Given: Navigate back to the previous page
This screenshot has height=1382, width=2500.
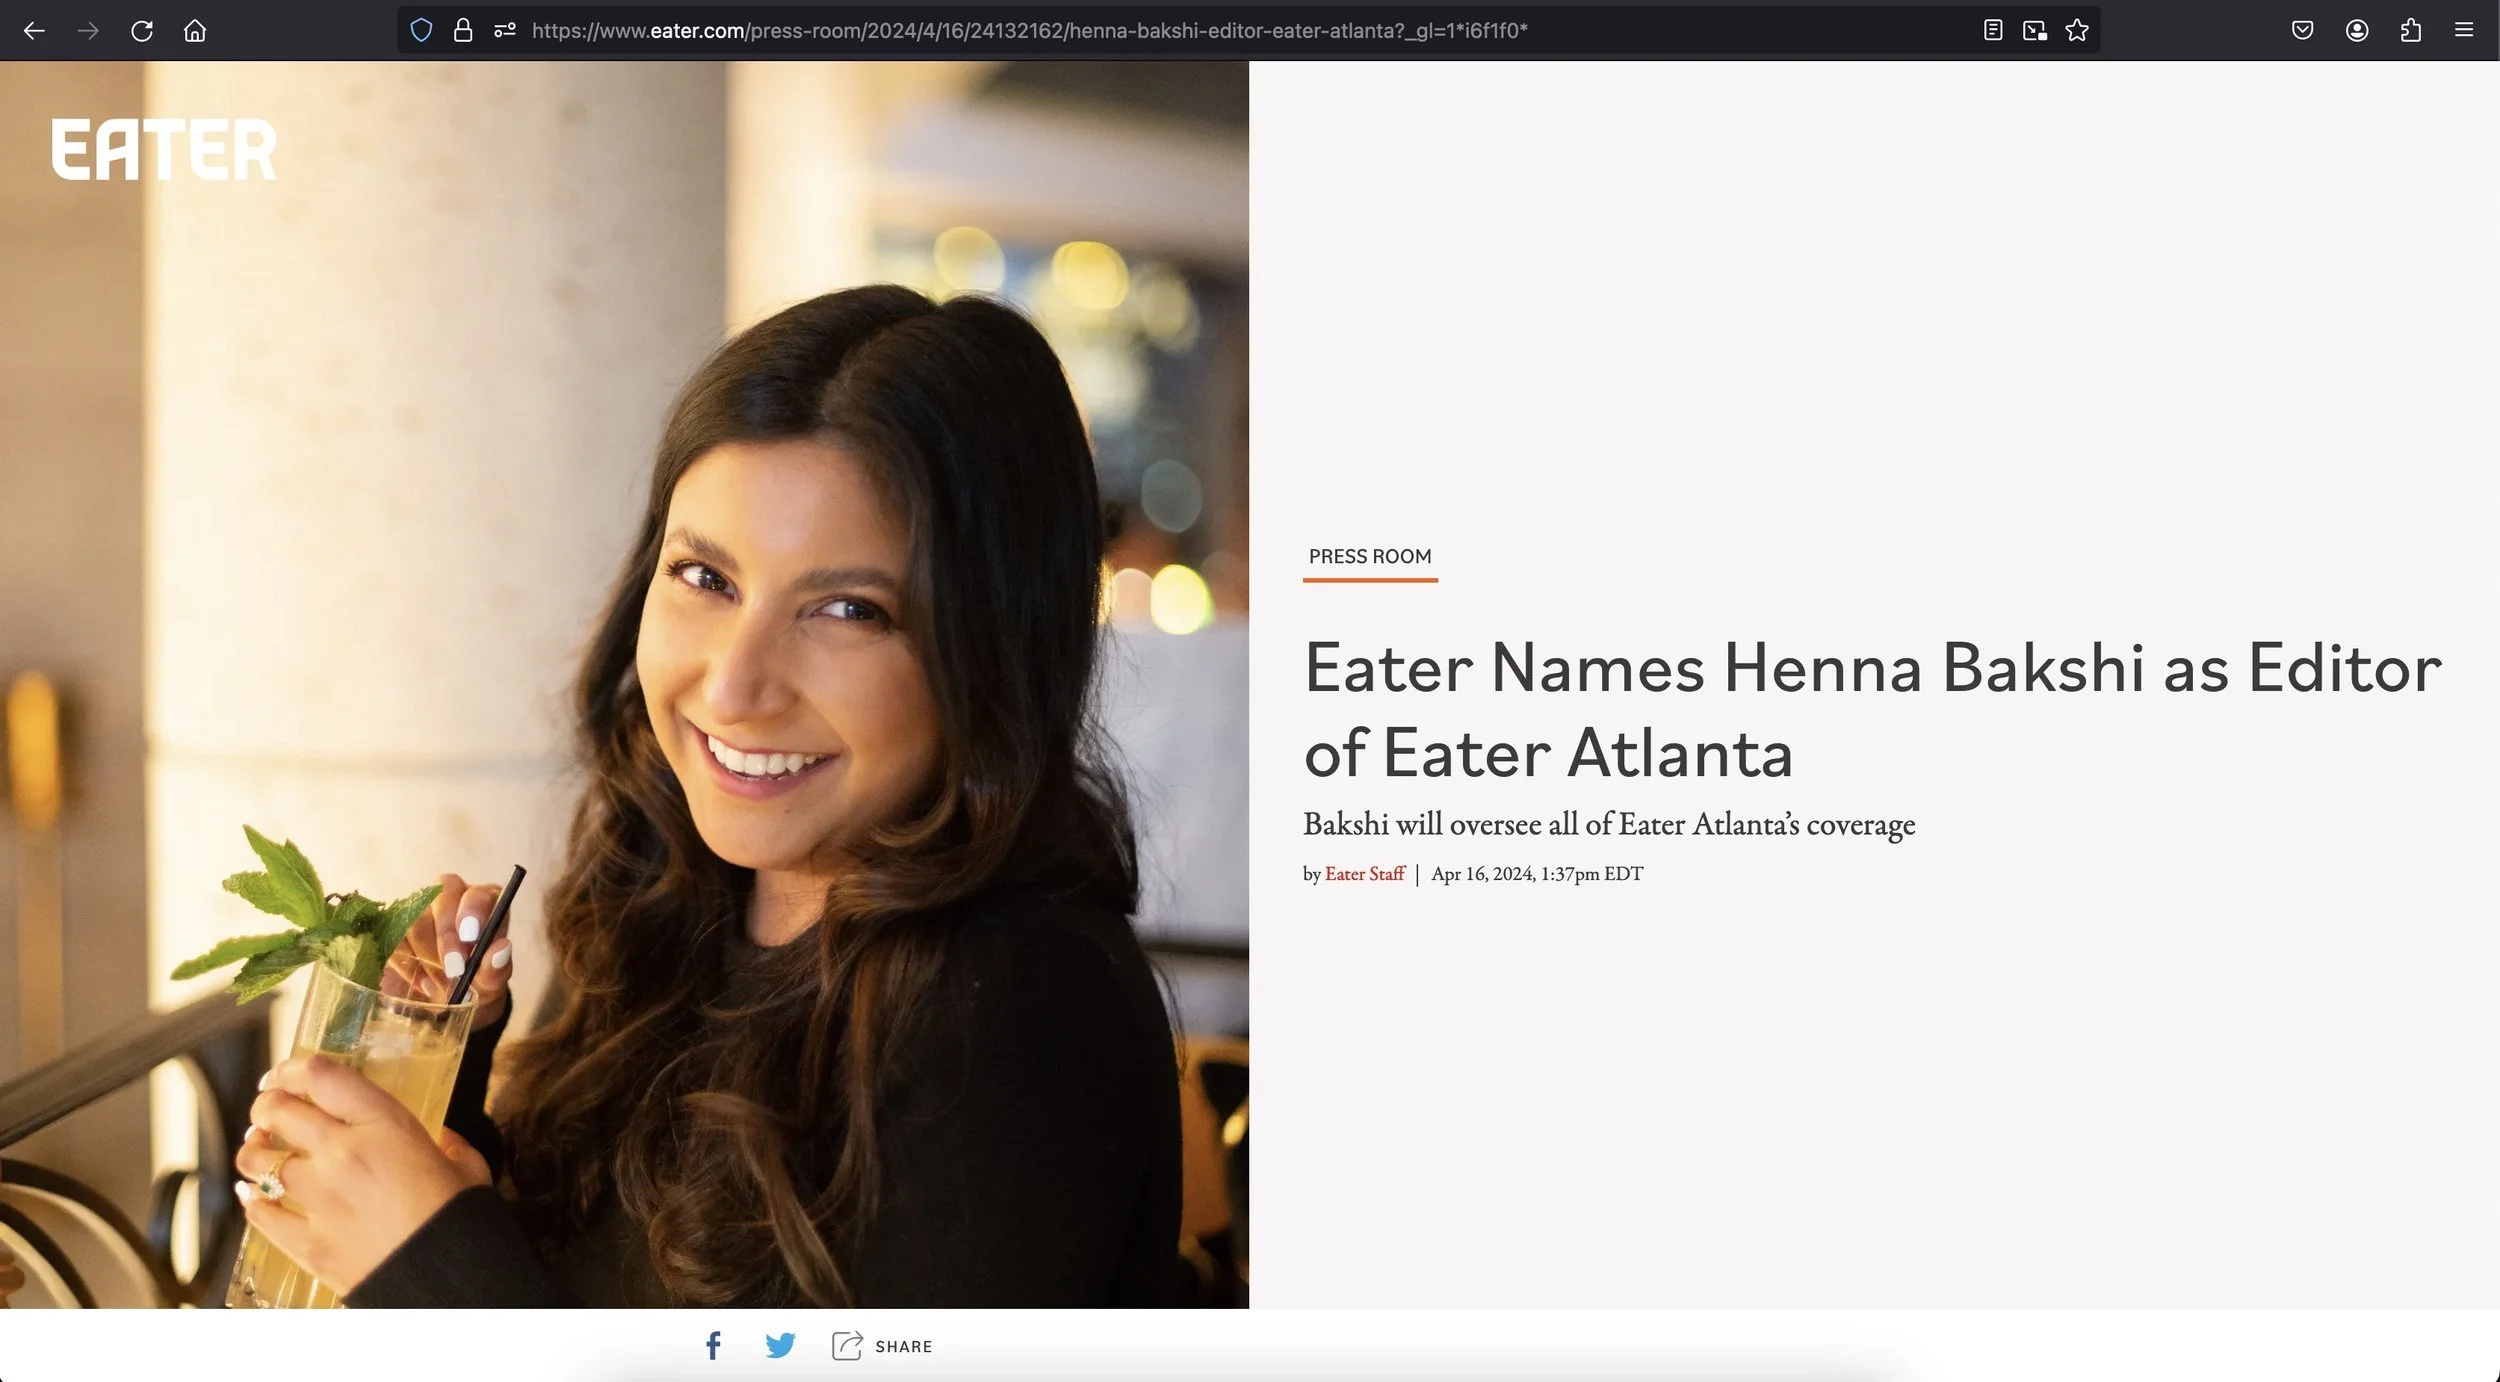Looking at the screenshot, I should (x=36, y=30).
